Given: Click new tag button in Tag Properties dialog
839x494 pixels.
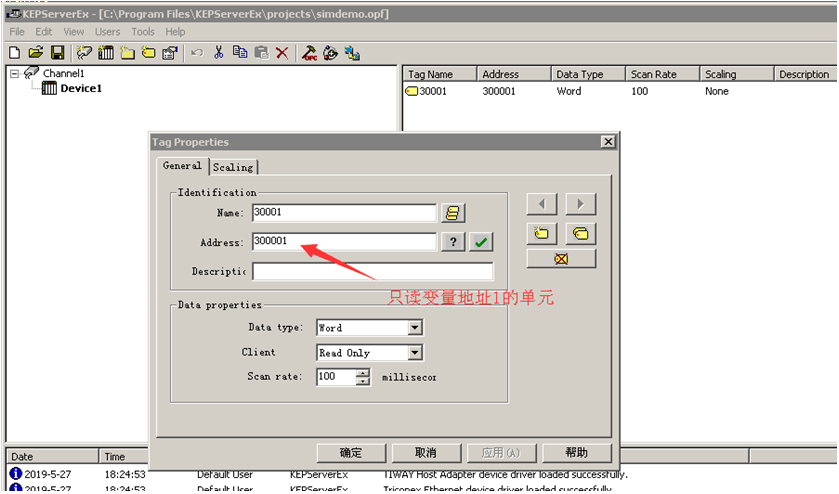Looking at the screenshot, I should 541,233.
